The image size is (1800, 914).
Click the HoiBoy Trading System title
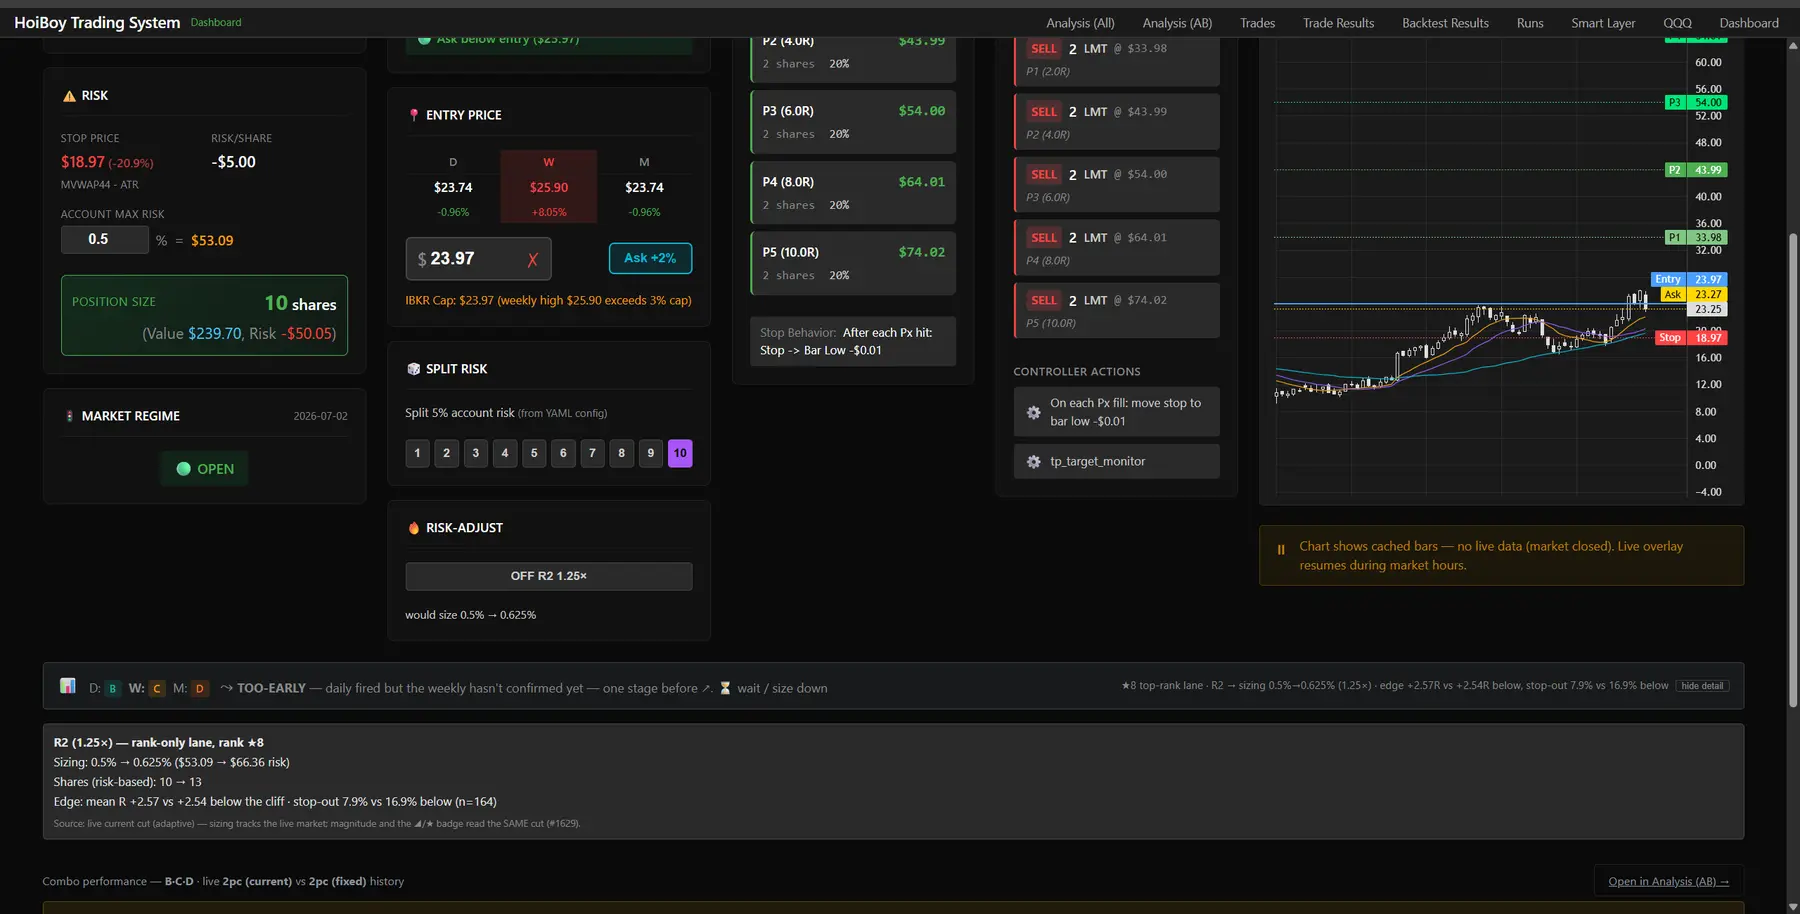click(x=97, y=22)
